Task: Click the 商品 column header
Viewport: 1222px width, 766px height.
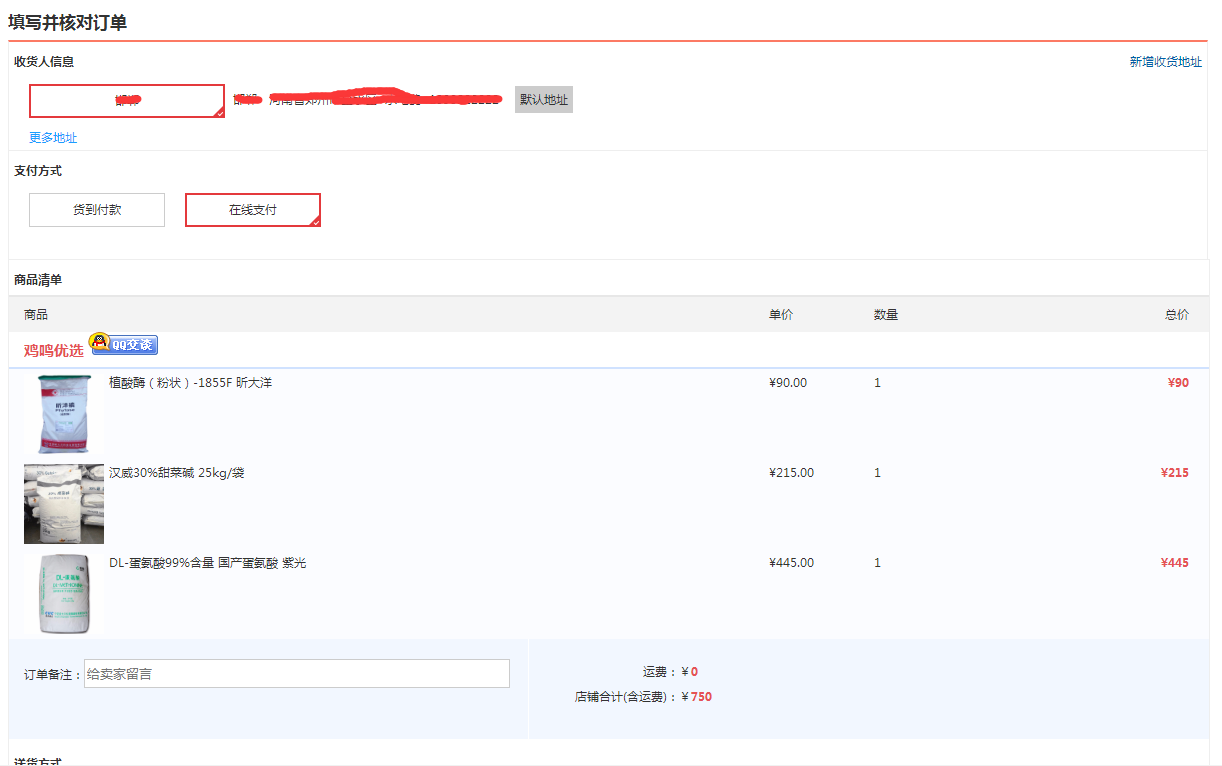Action: 36,315
